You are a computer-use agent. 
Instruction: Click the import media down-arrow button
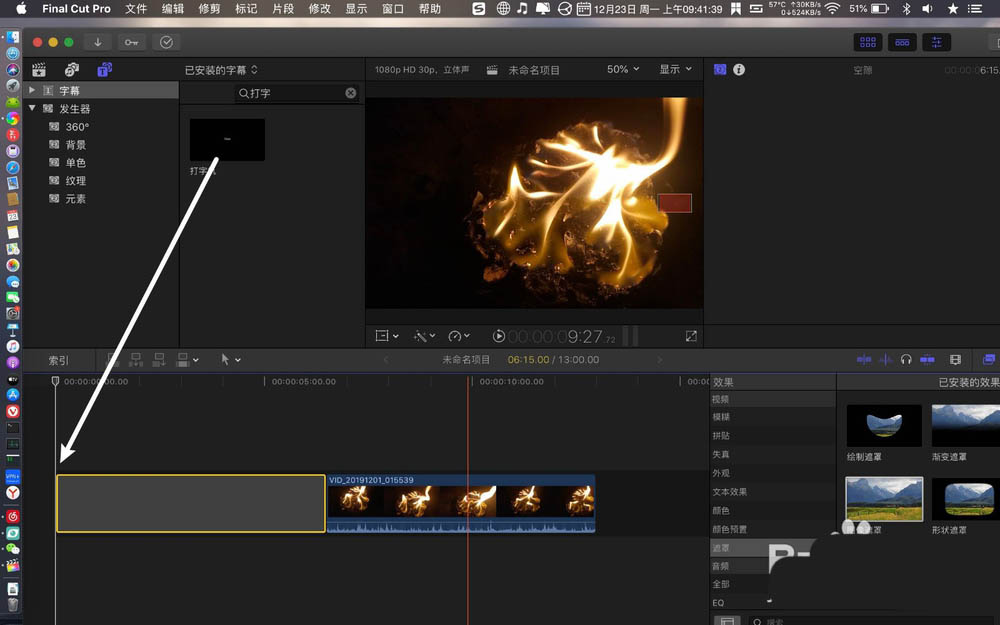(98, 42)
